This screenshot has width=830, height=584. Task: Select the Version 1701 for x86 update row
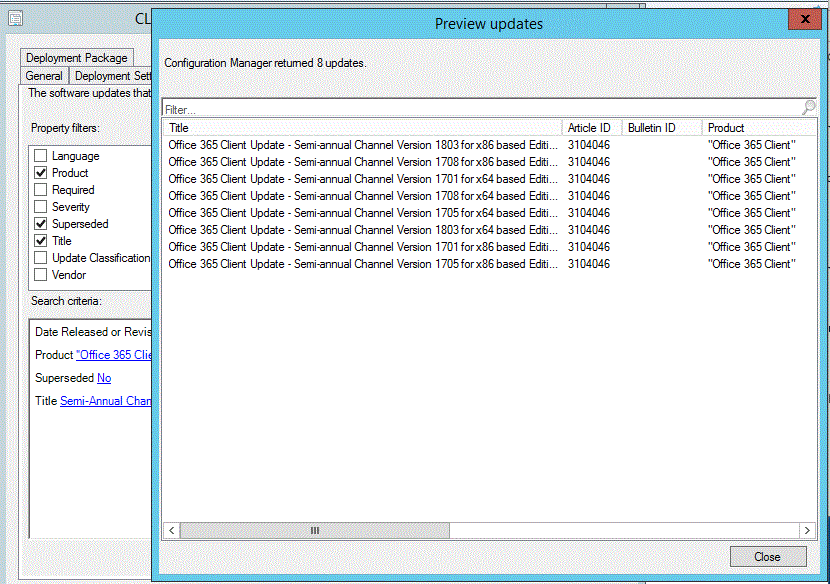pos(490,247)
